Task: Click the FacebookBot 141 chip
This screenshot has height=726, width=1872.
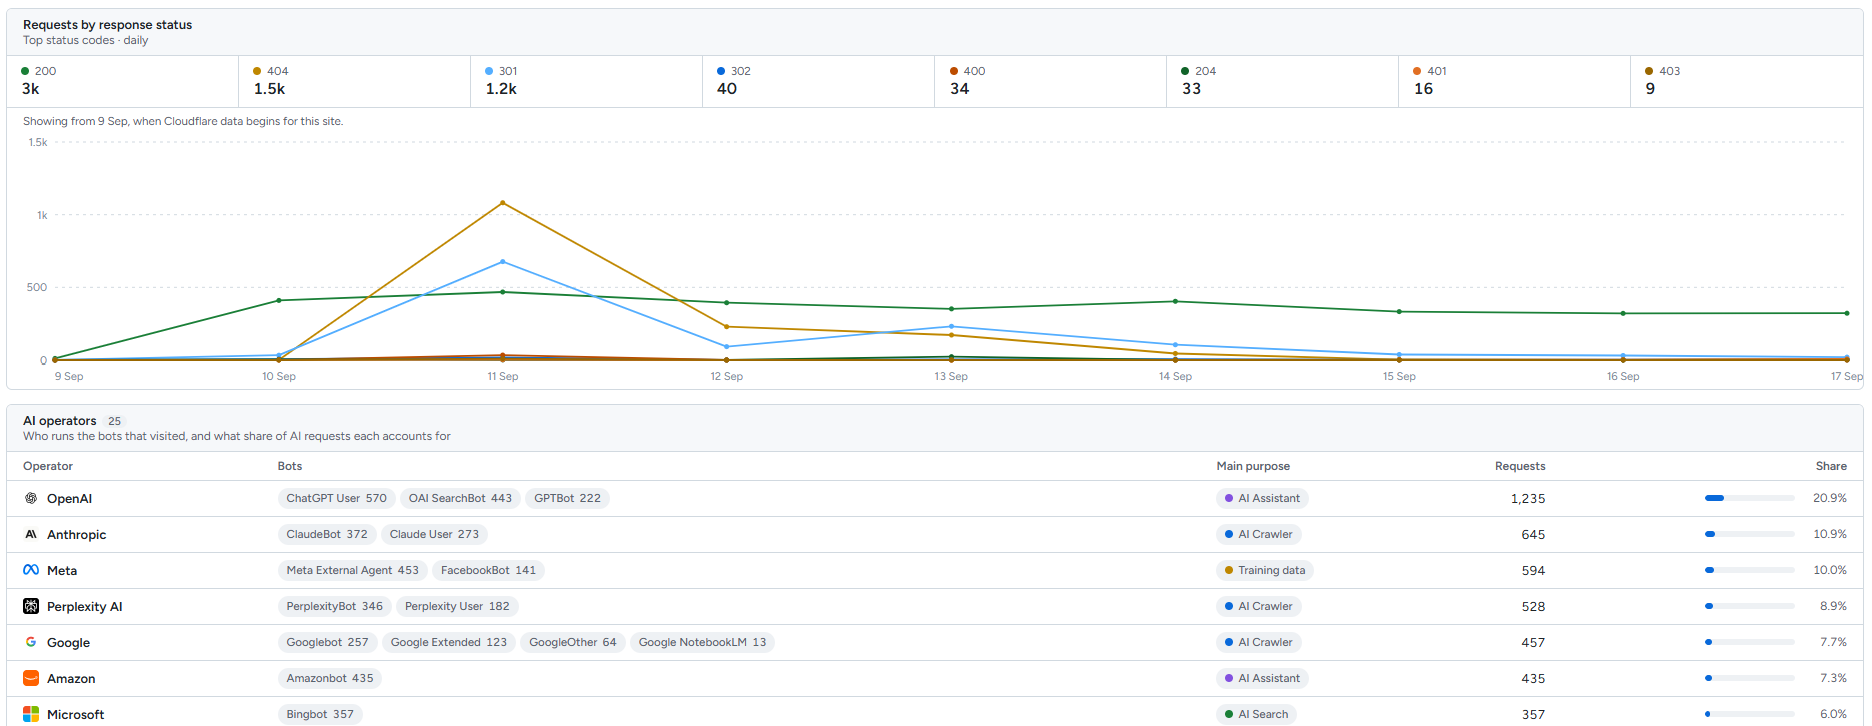Action: tap(488, 570)
